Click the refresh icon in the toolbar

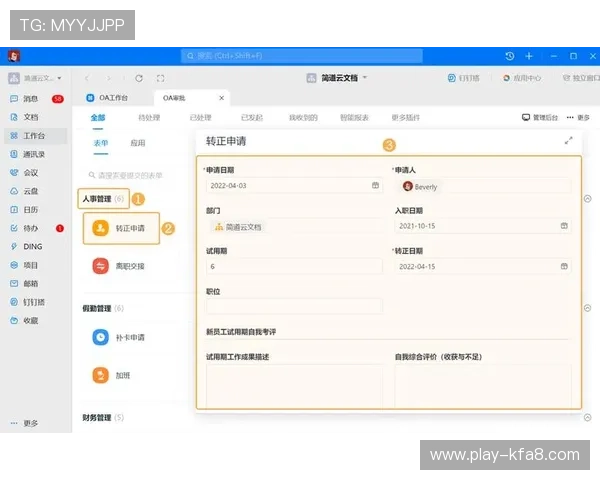(x=139, y=78)
